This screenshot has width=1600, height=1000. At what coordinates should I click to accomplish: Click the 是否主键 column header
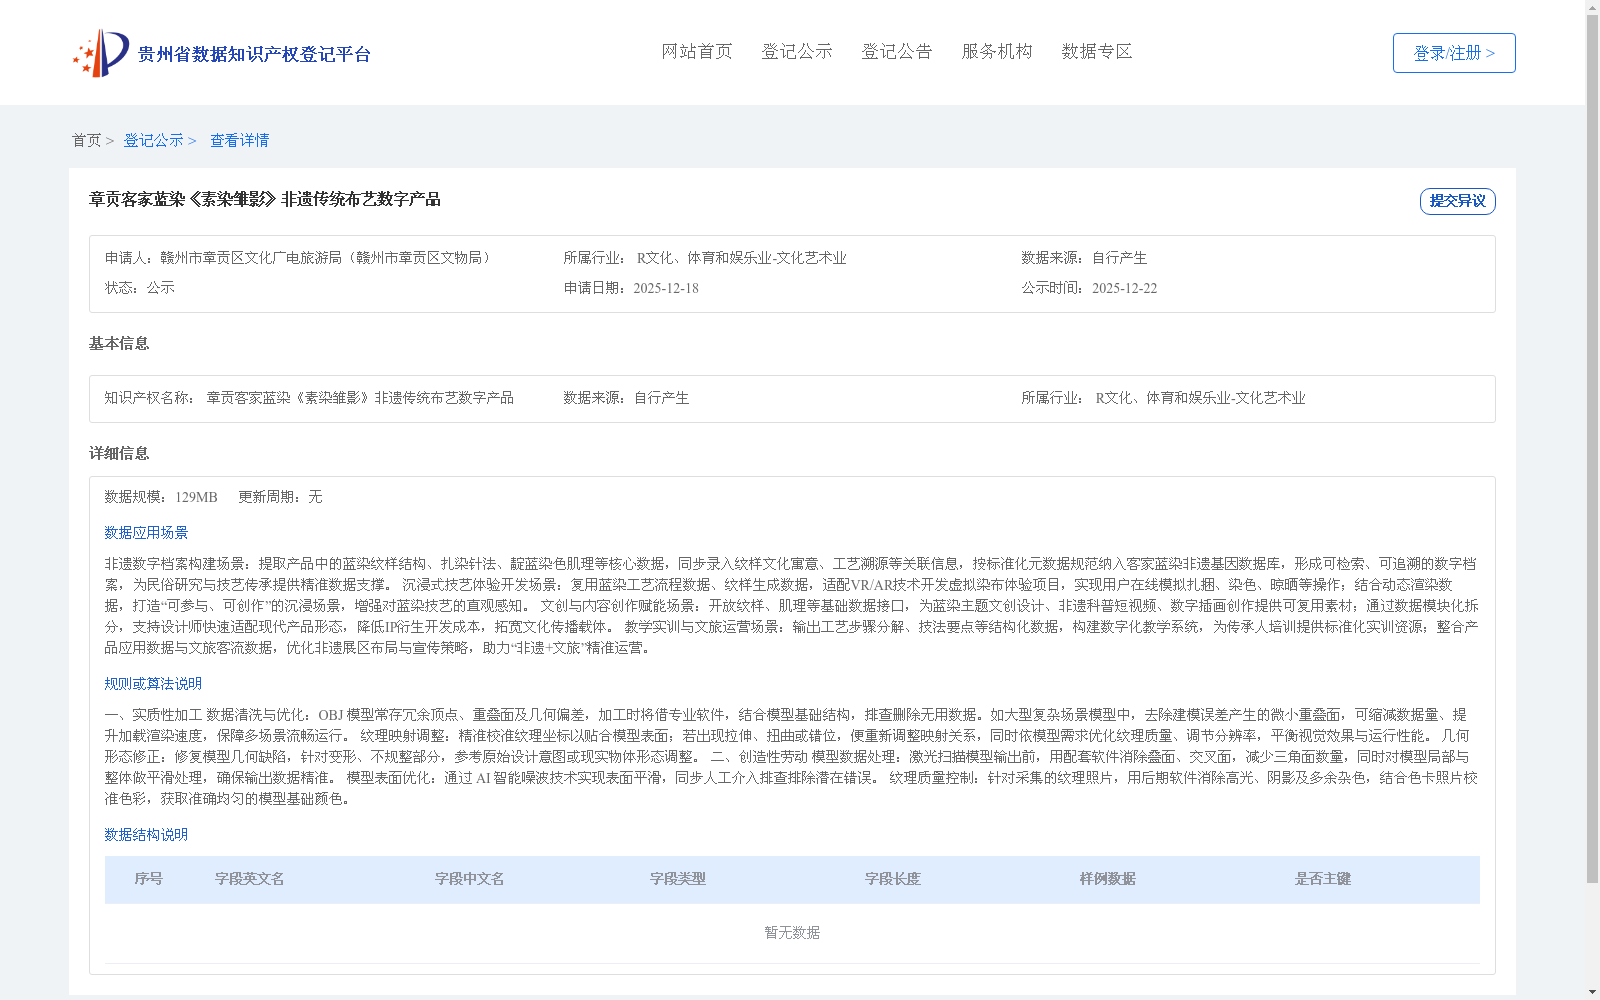click(1322, 879)
